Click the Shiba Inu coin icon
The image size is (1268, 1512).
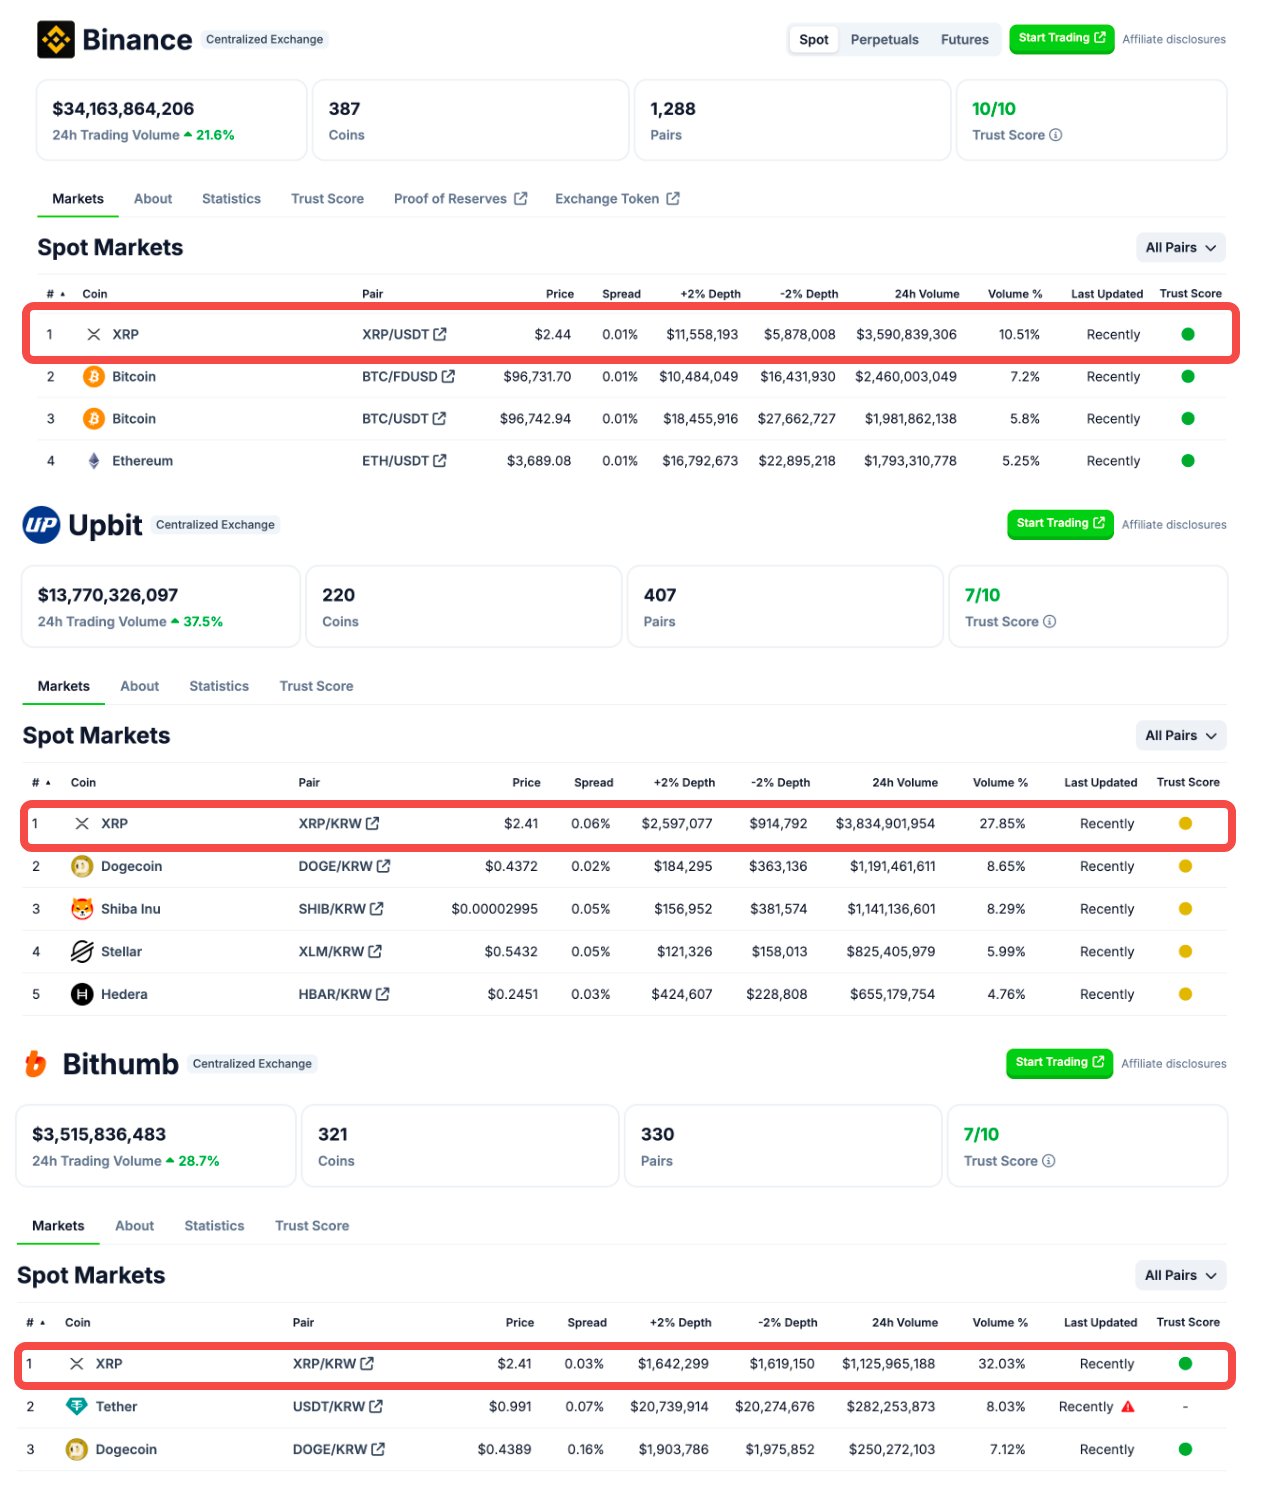(82, 909)
